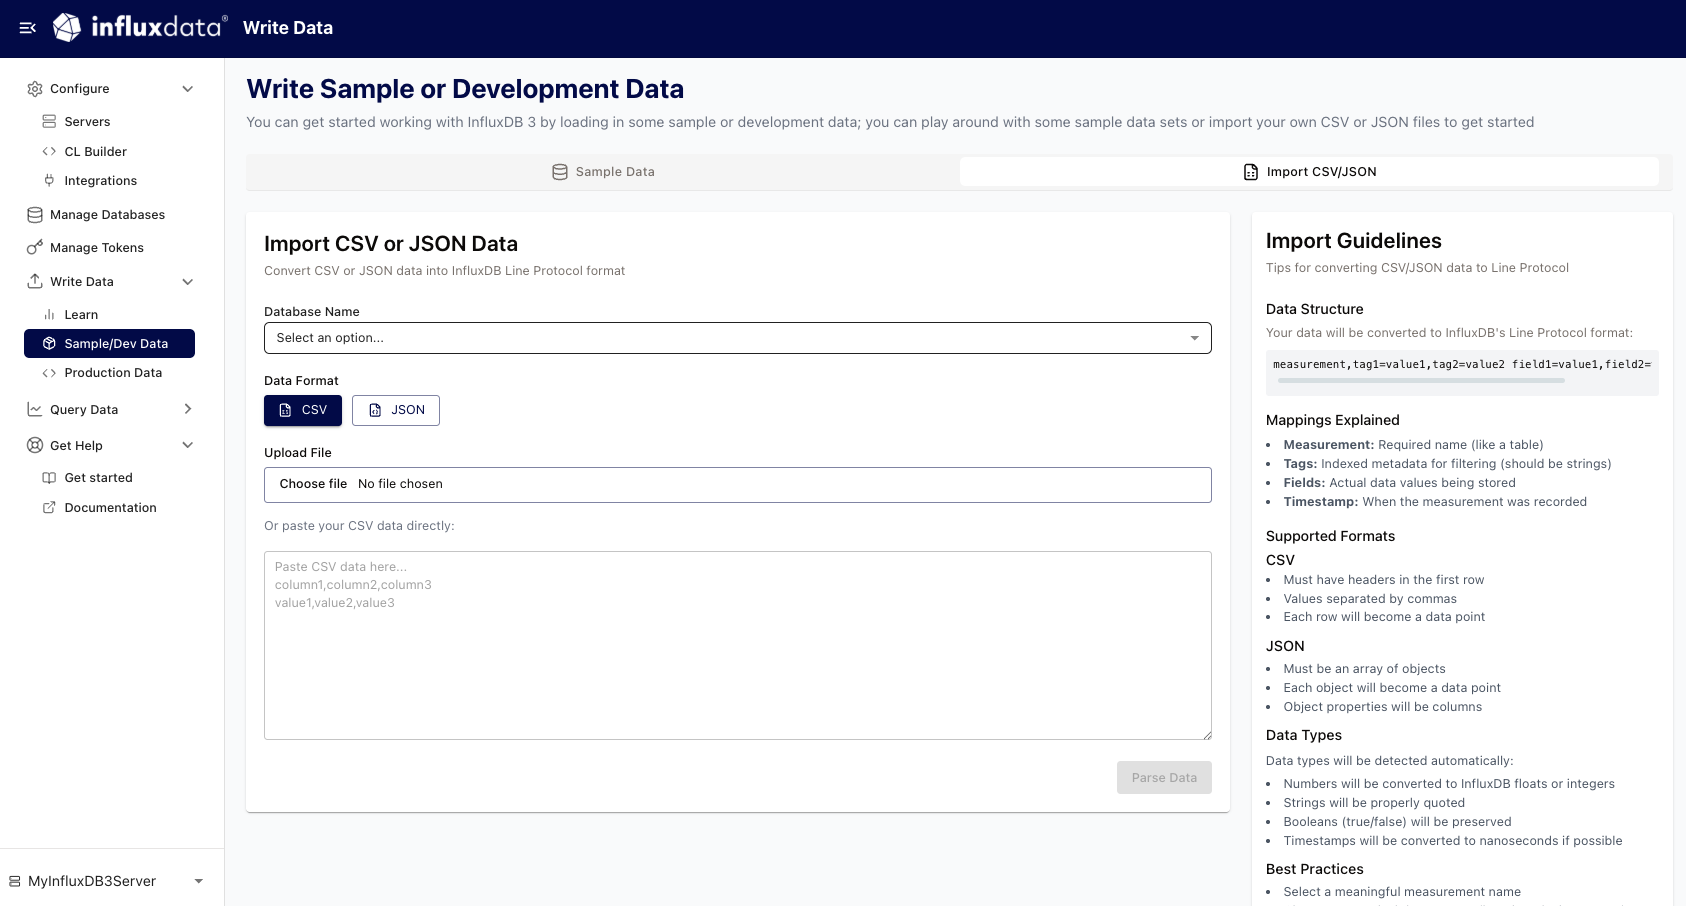Go to Manage Databases

(x=110, y=214)
